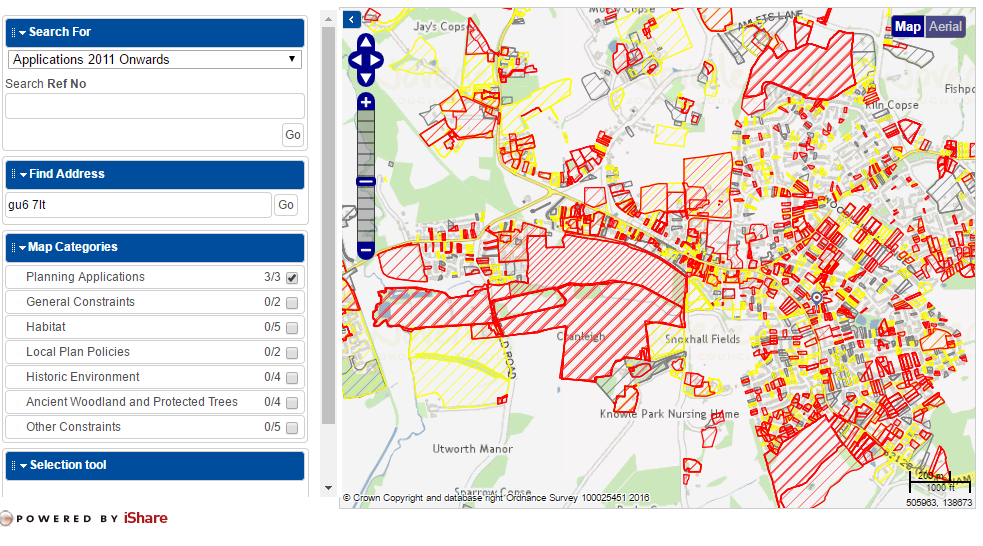
Task: Click the Selection tool panel drag handle
Action: click(14, 465)
